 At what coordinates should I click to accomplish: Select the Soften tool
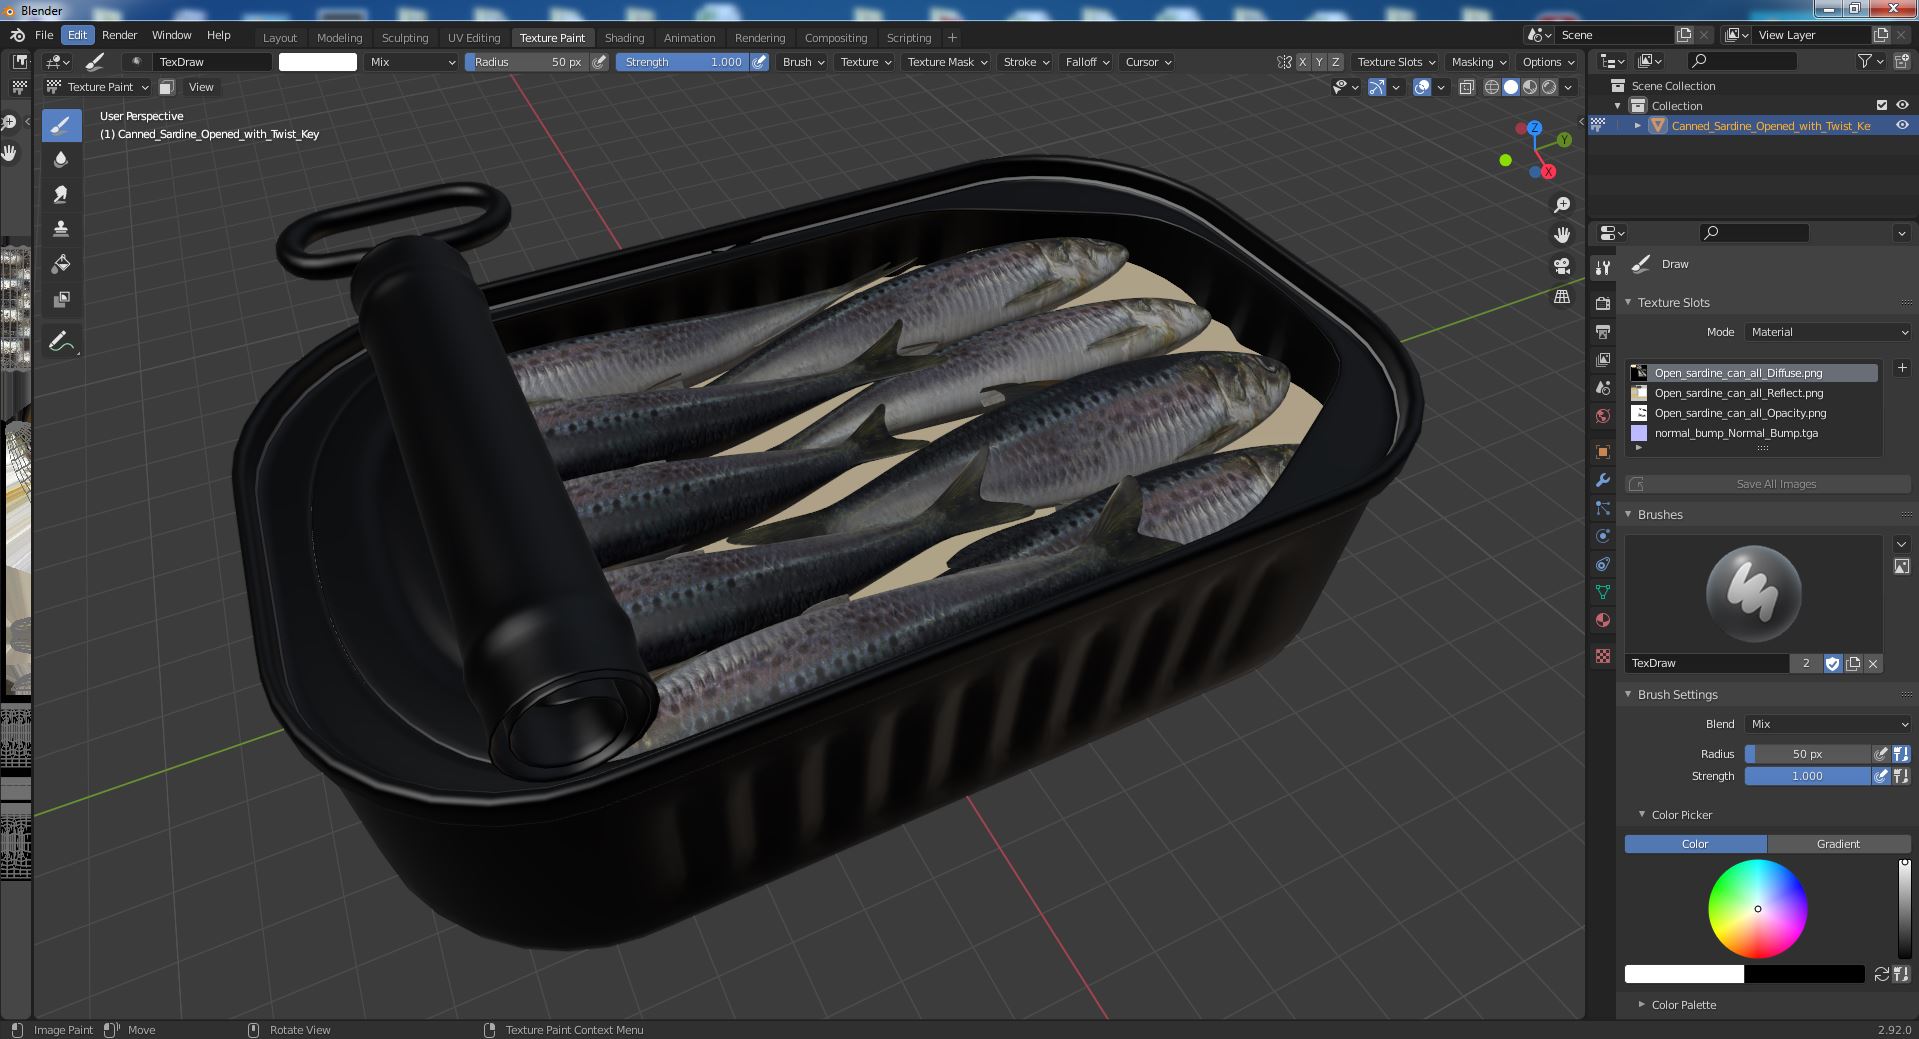tap(61, 160)
